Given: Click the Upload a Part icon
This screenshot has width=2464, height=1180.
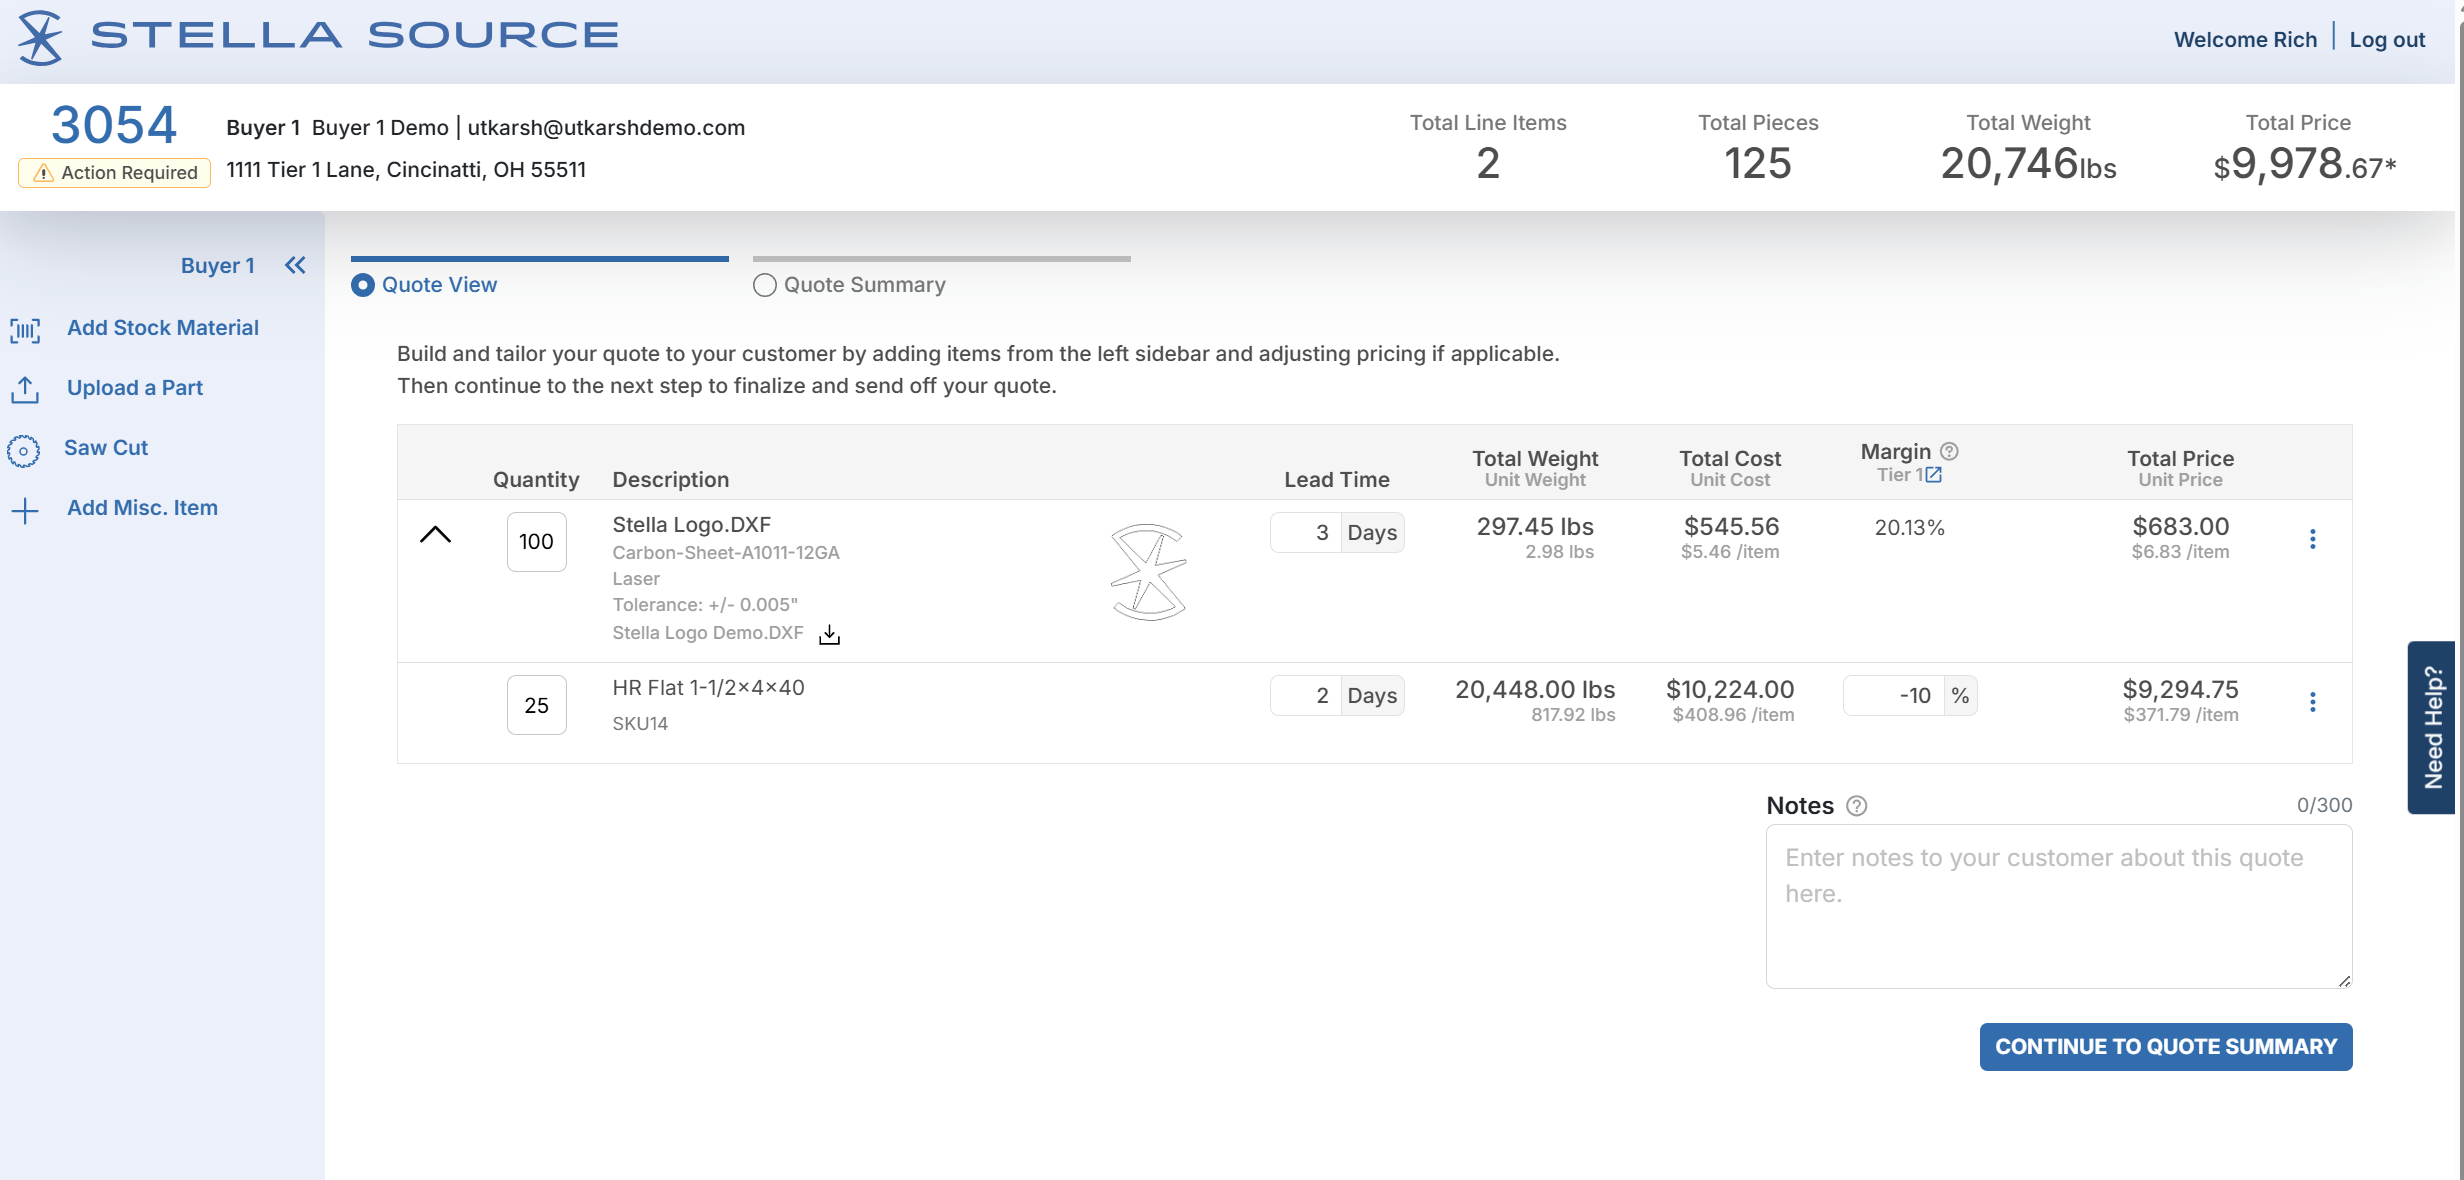Looking at the screenshot, I should pos(25,389).
